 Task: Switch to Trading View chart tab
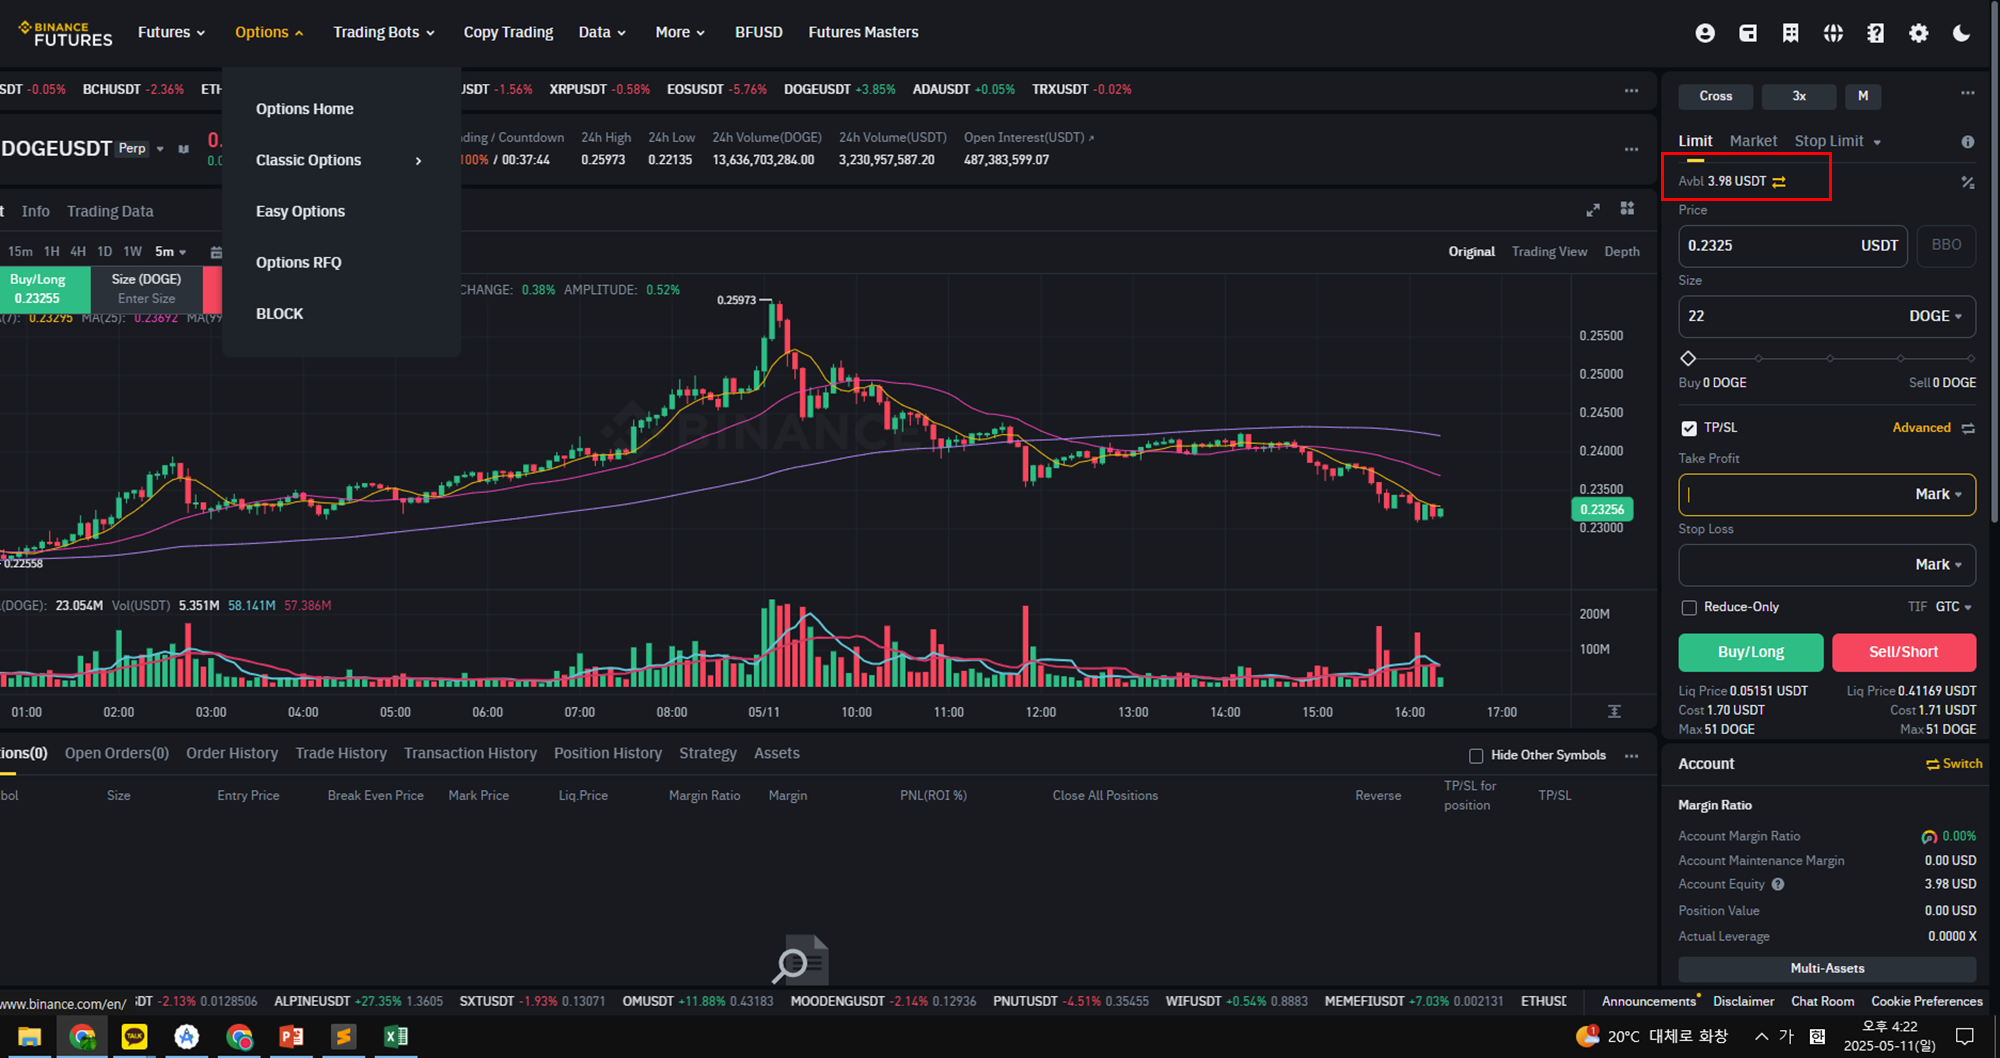[1549, 252]
